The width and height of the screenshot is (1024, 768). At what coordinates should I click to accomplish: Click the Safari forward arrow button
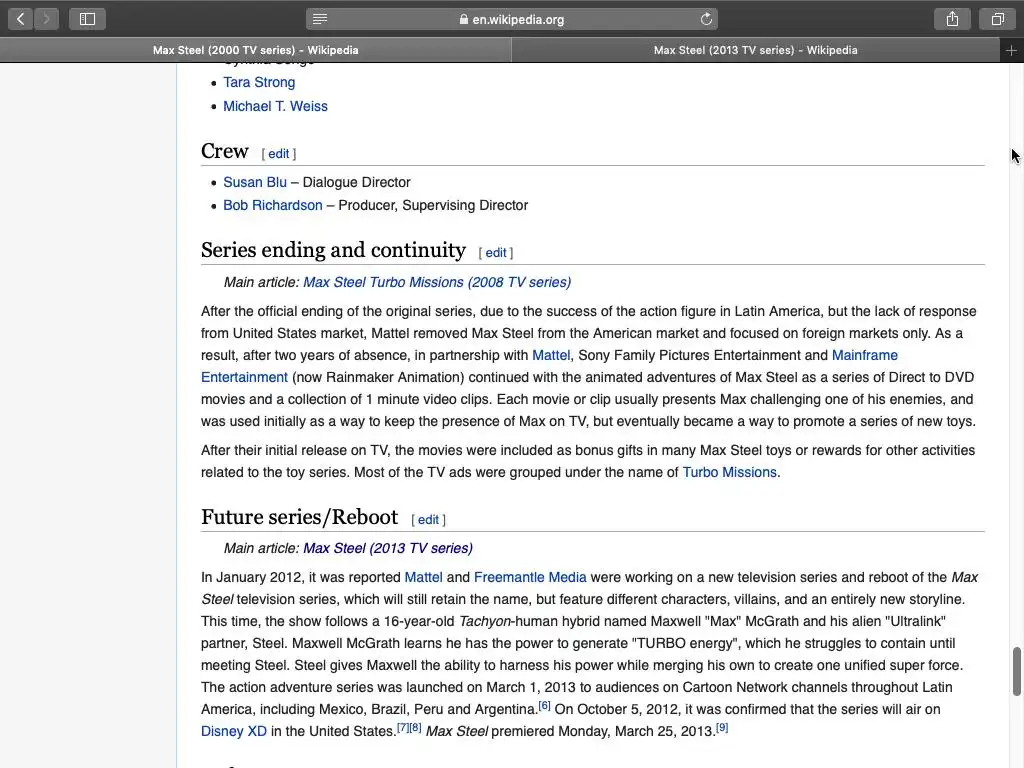[46, 19]
